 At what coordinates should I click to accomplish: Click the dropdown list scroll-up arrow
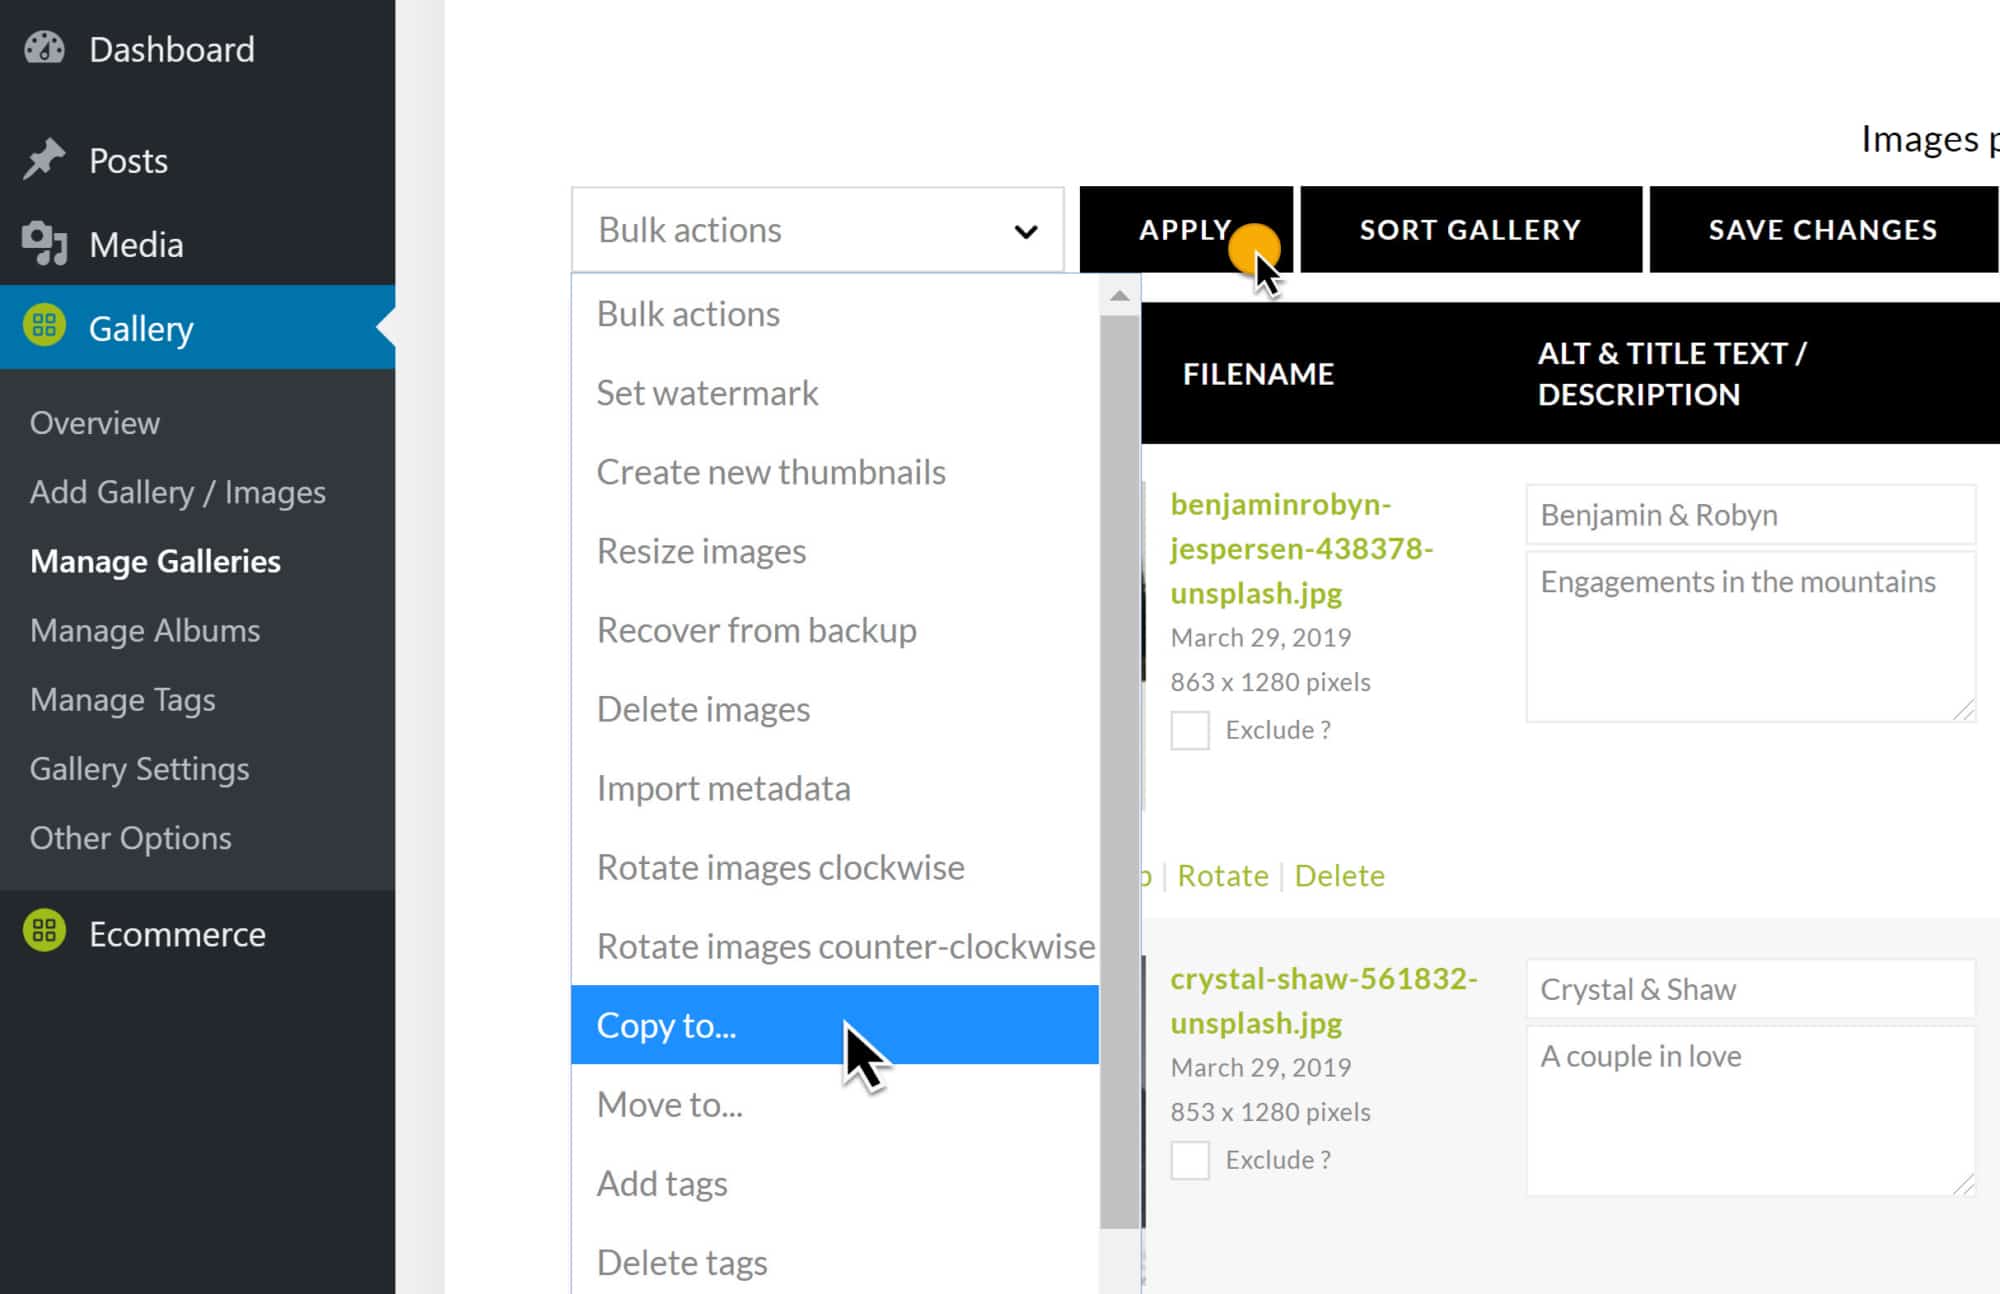pos(1119,296)
